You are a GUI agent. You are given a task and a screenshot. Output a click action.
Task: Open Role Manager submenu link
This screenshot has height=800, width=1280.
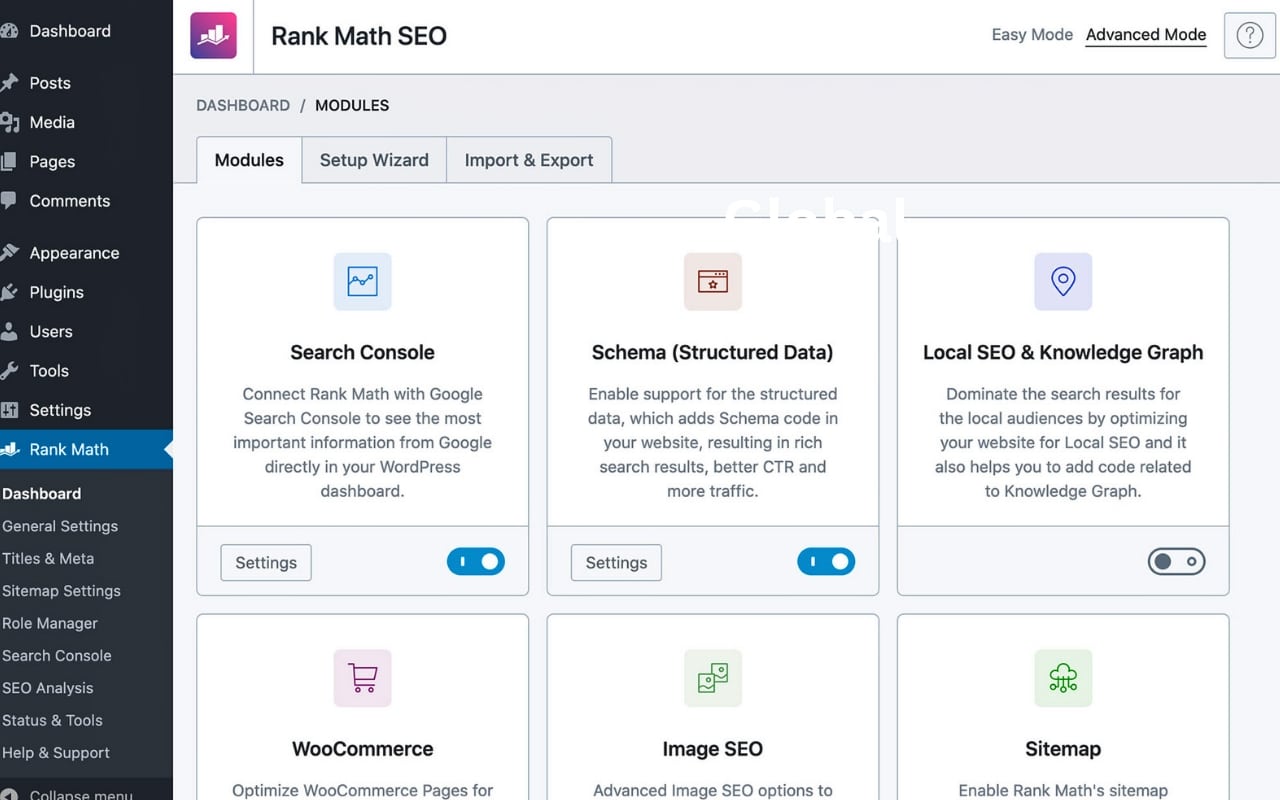pos(50,623)
